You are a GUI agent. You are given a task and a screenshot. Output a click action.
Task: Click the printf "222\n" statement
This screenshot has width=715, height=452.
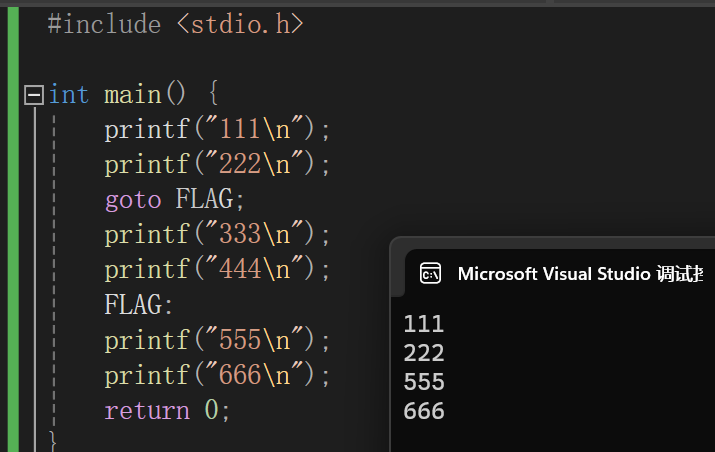point(216,165)
